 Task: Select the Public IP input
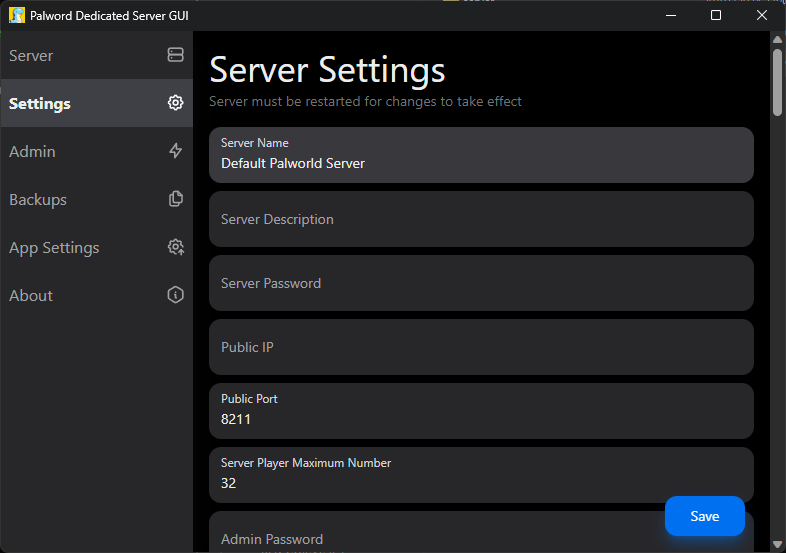[x=480, y=347]
